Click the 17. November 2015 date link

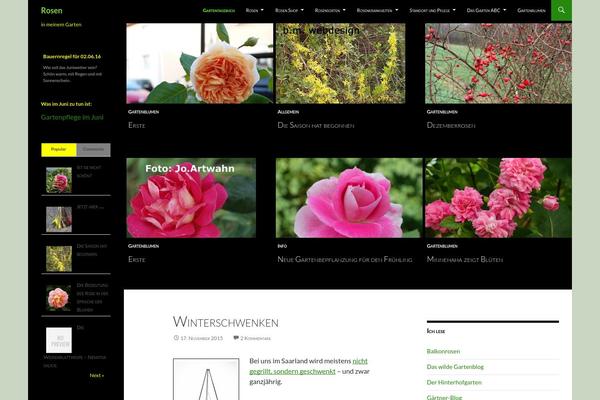[x=202, y=338]
